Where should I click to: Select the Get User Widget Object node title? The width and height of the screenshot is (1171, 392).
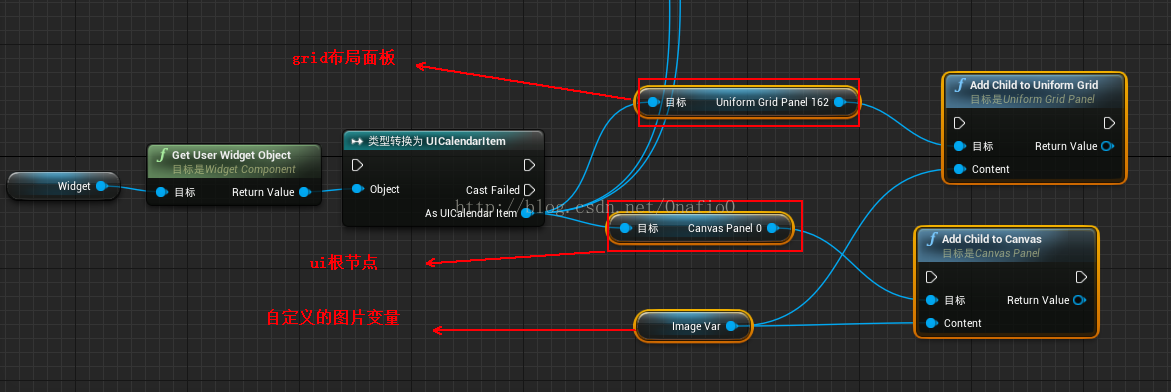tap(232, 155)
